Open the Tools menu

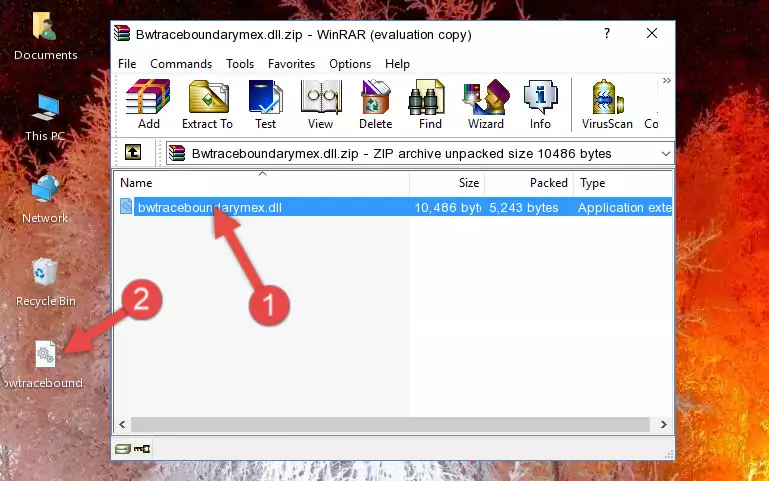click(x=240, y=64)
